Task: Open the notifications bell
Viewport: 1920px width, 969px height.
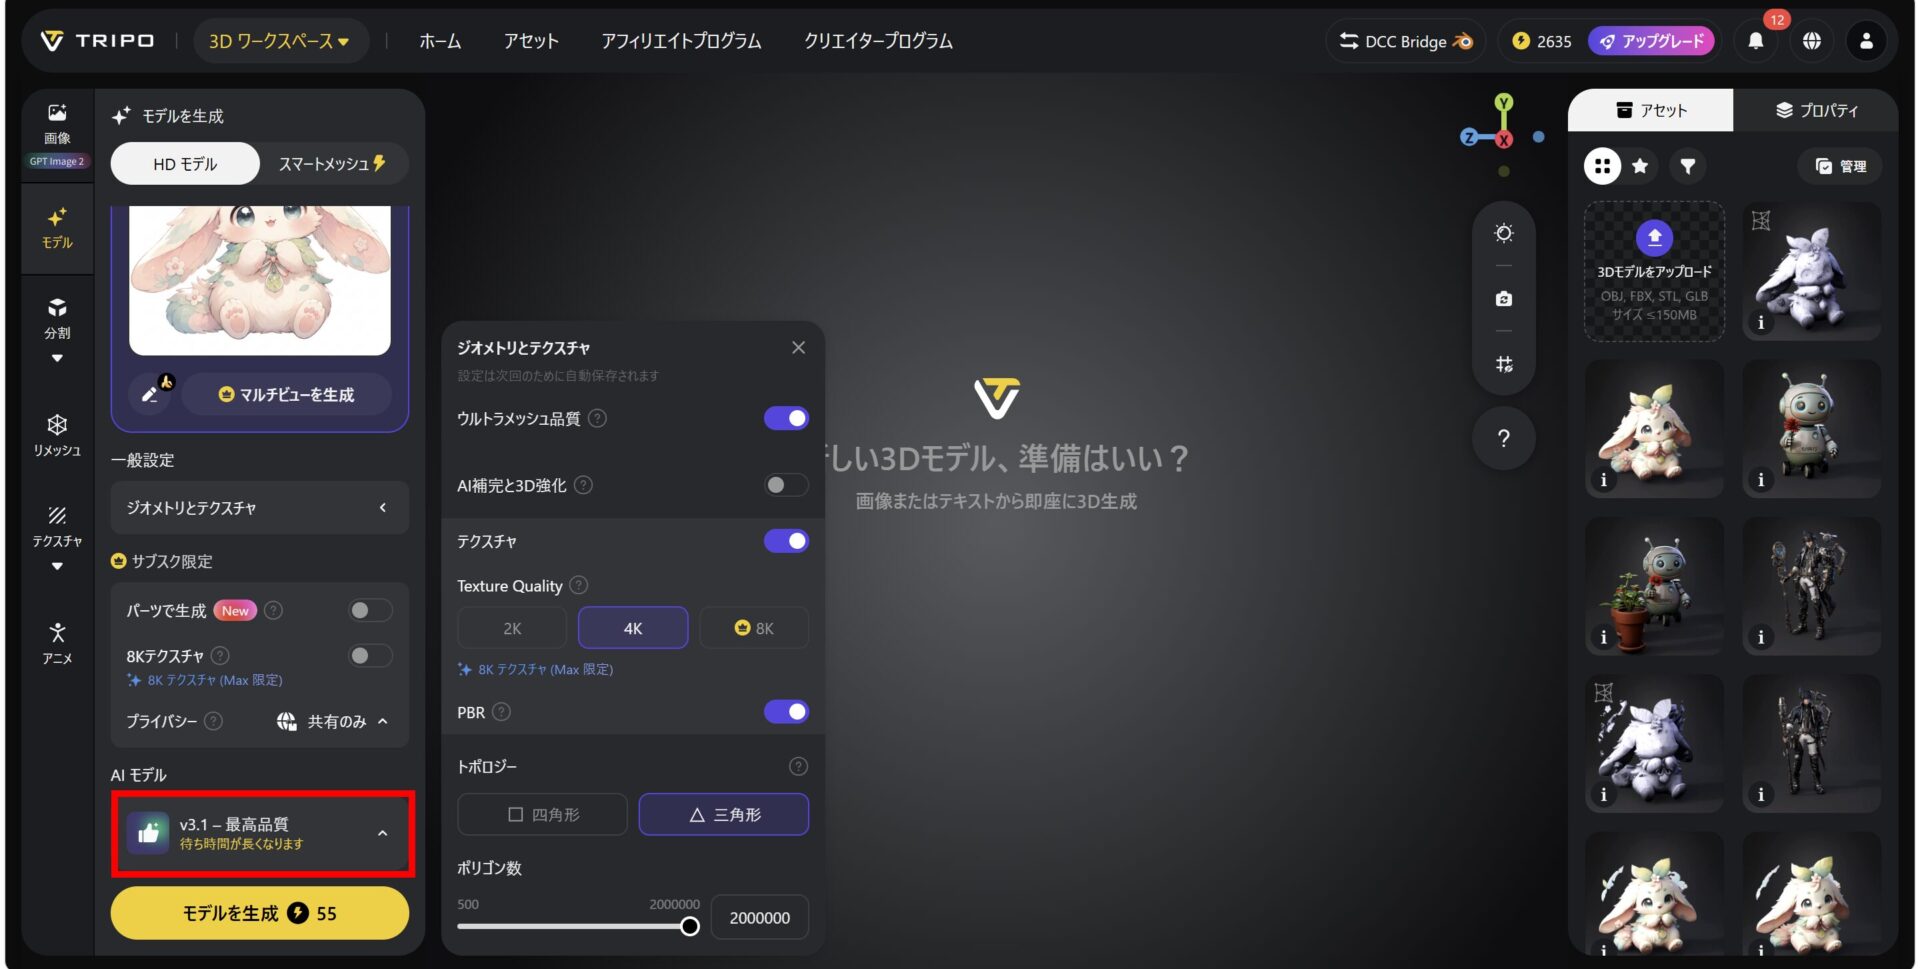Action: click(1756, 41)
